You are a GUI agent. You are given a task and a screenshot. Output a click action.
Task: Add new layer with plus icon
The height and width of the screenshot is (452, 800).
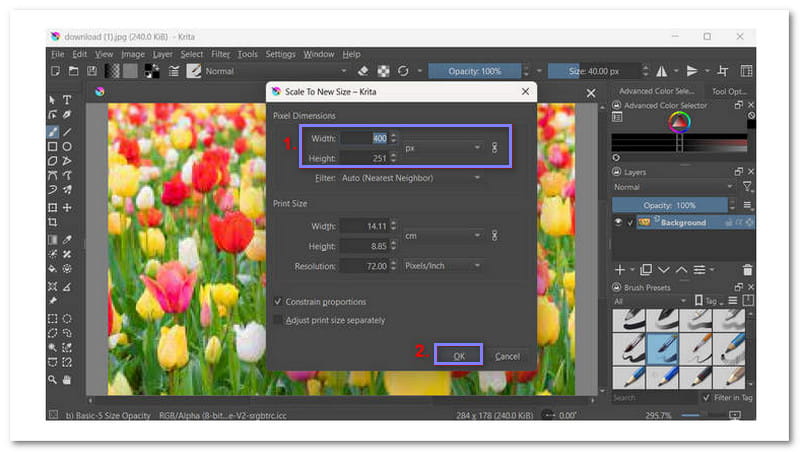click(x=620, y=269)
